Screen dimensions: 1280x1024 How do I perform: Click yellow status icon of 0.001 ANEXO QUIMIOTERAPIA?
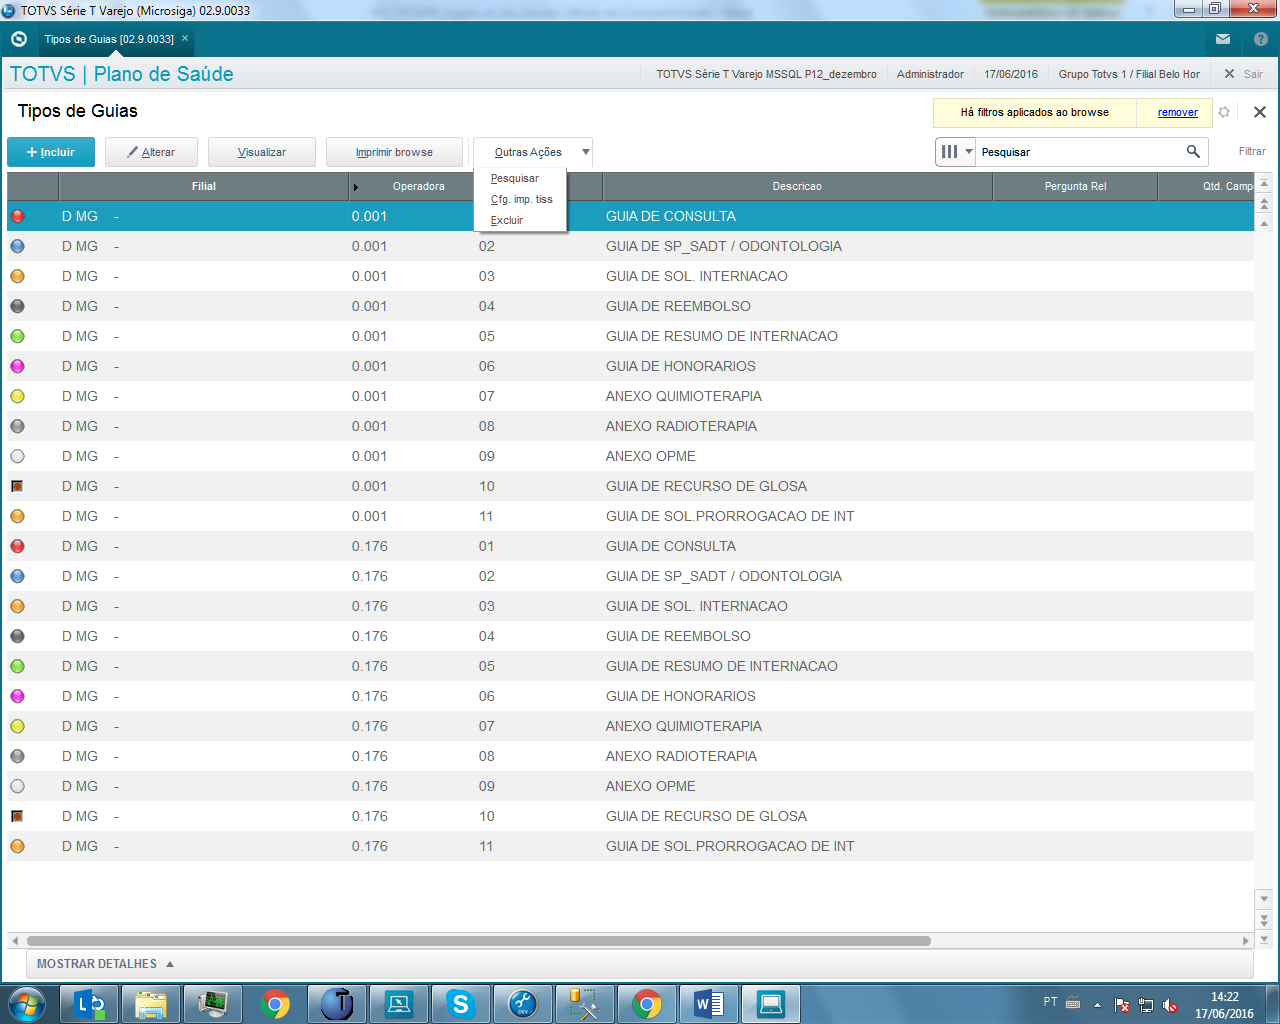(x=17, y=396)
